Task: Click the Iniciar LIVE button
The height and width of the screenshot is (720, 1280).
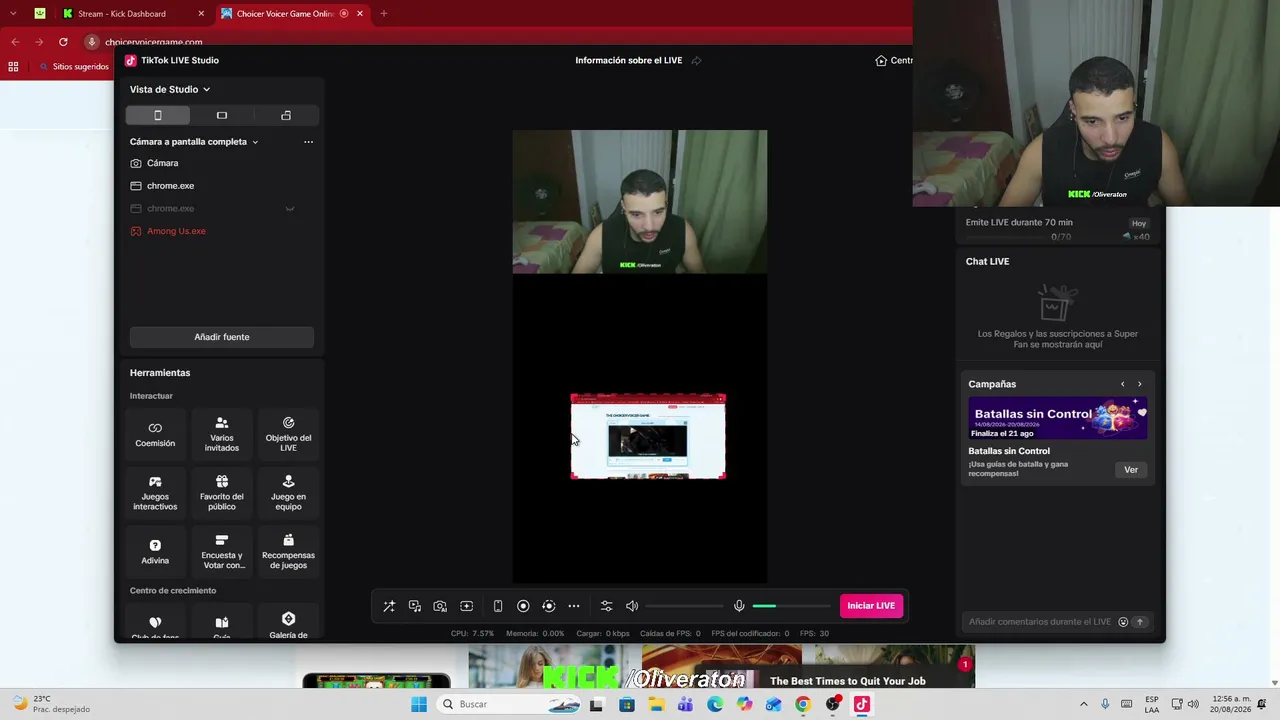Action: 871,606
